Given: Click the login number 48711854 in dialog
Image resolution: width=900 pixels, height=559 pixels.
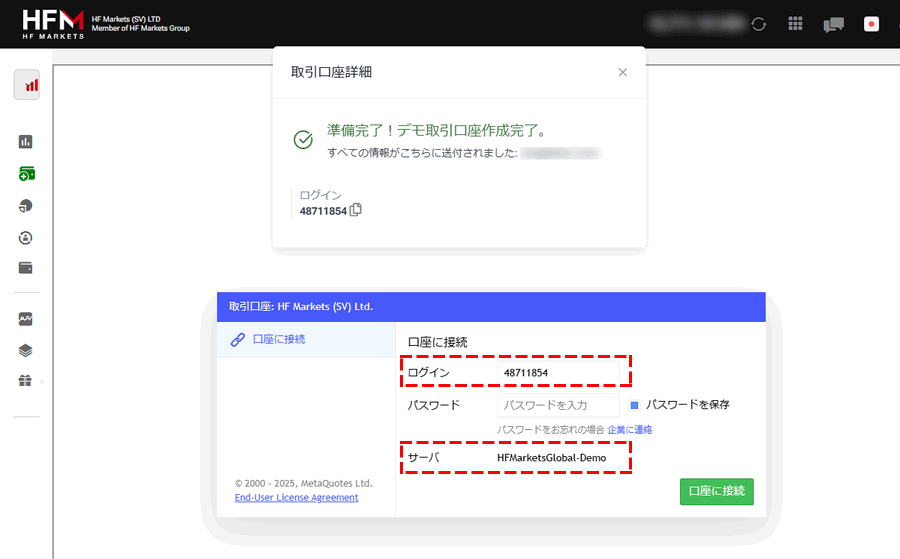Looking at the screenshot, I should 323,211.
